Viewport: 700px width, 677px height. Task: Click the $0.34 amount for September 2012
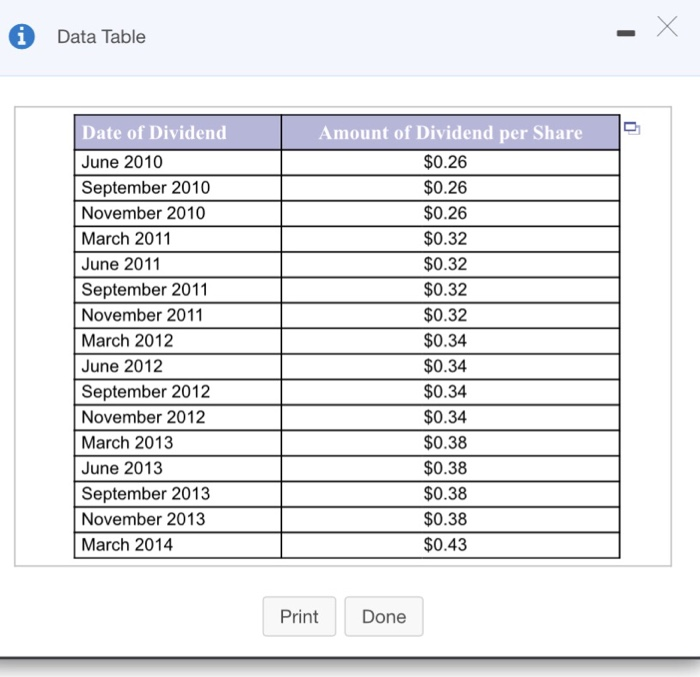point(450,392)
